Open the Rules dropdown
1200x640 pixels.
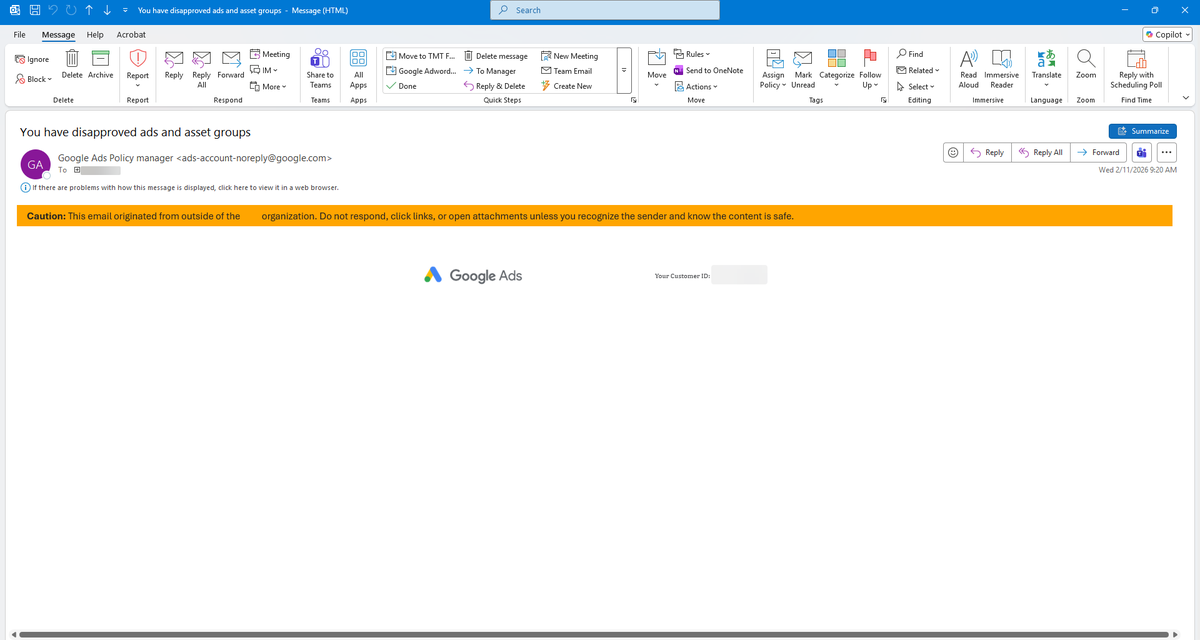(691, 54)
